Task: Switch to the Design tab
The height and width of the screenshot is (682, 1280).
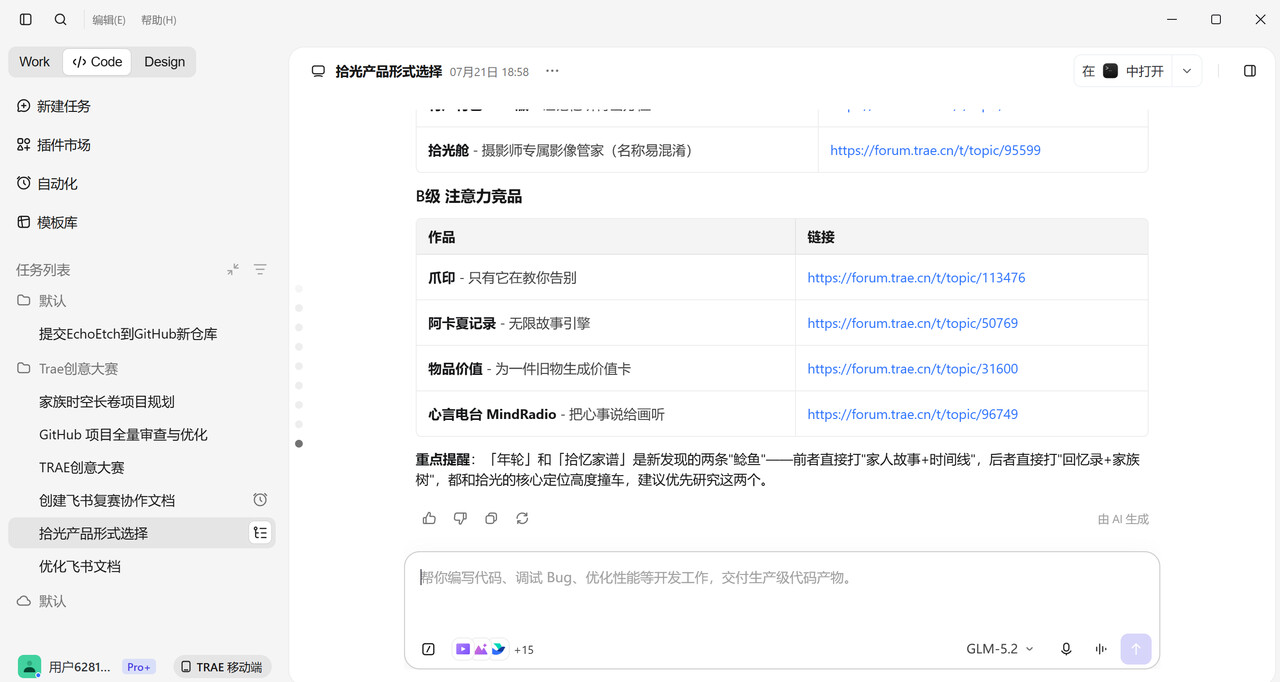Action: pos(164,62)
